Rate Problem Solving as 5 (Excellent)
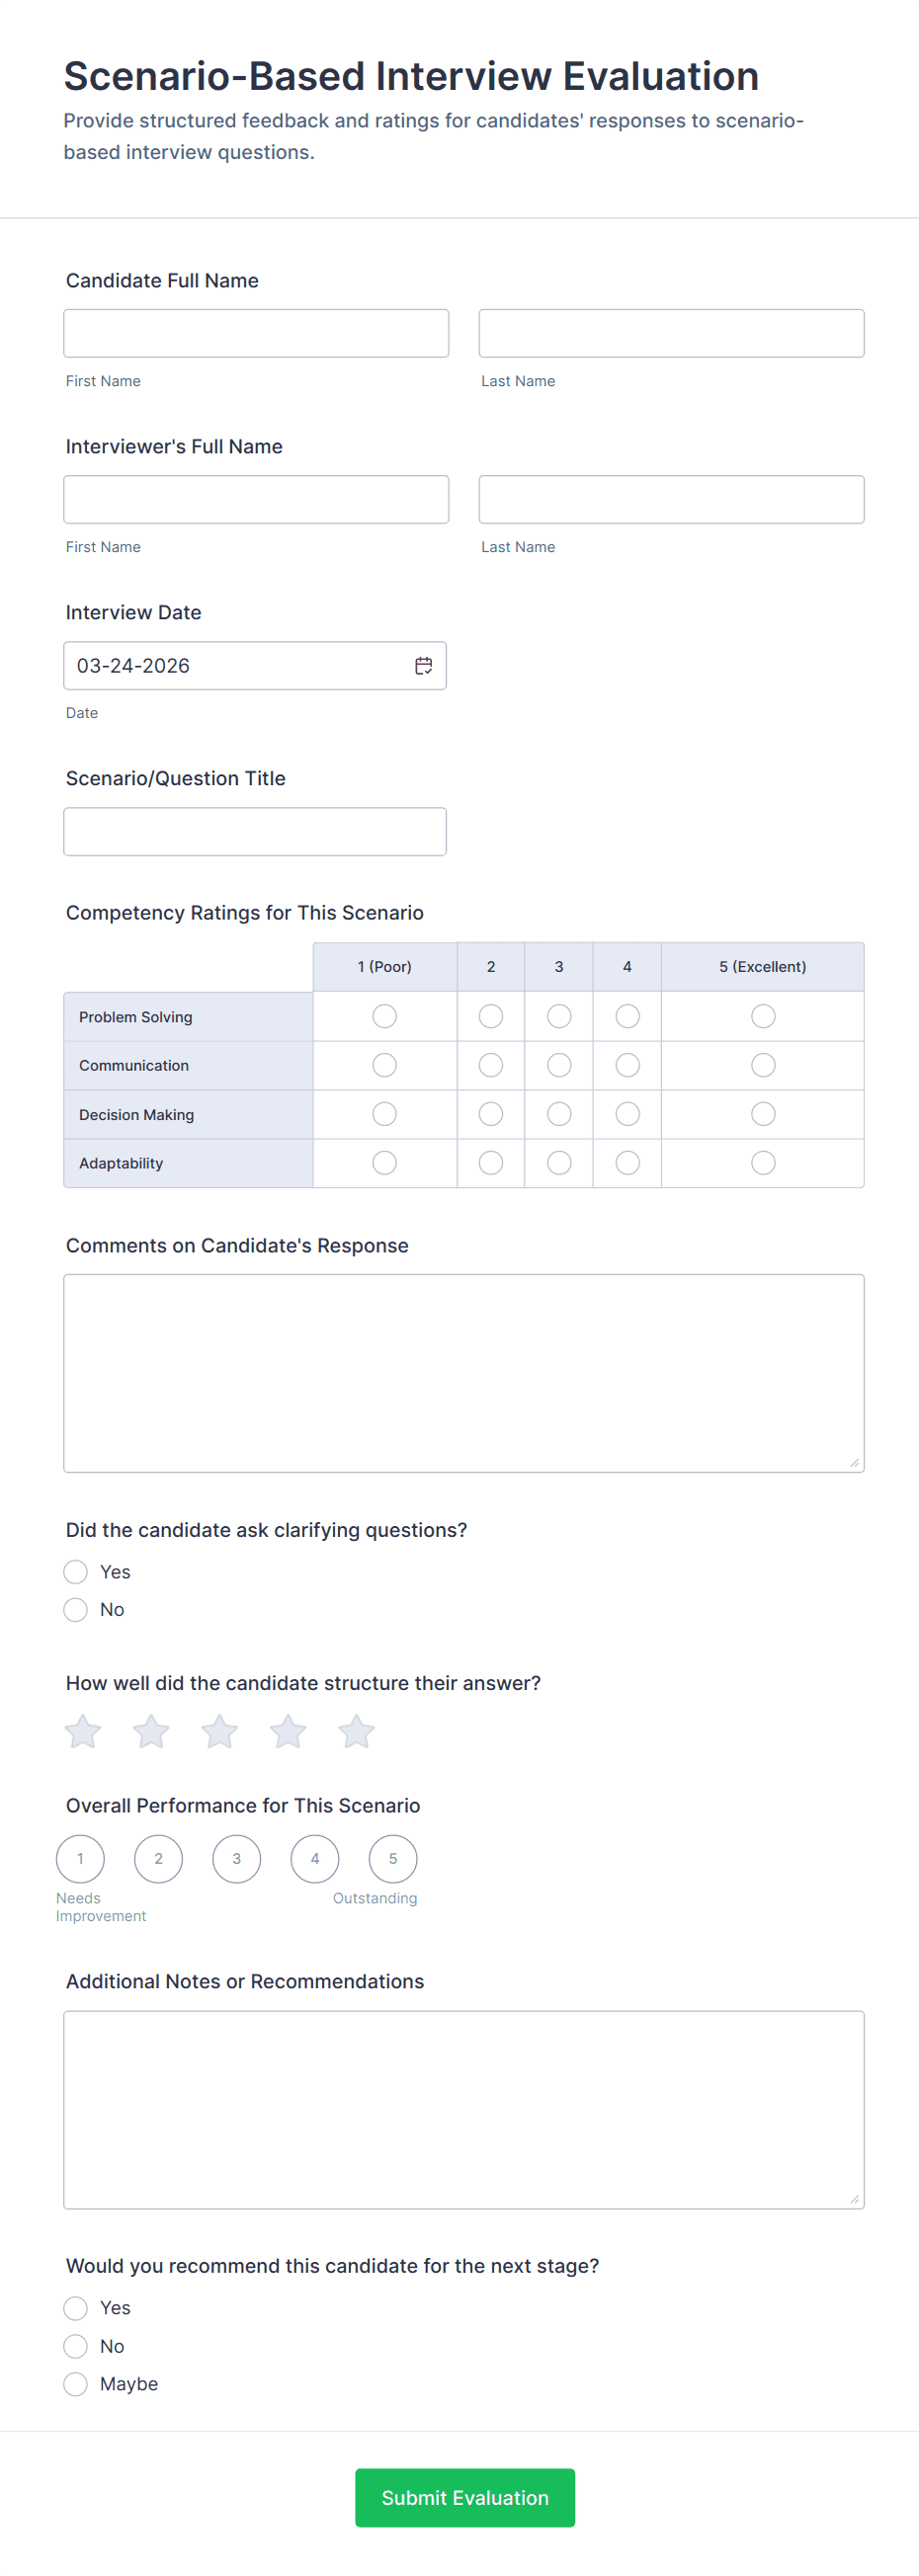The image size is (919, 2576). pyautogui.click(x=763, y=1016)
